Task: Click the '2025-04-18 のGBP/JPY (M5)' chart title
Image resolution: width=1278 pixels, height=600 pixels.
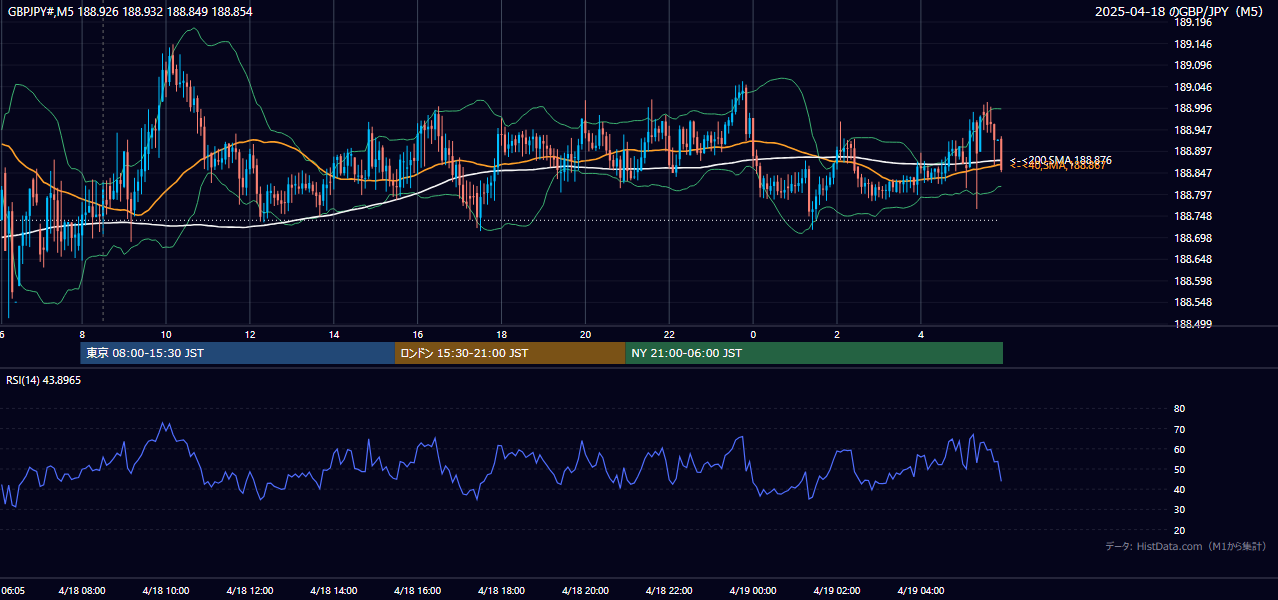Action: [1179, 12]
